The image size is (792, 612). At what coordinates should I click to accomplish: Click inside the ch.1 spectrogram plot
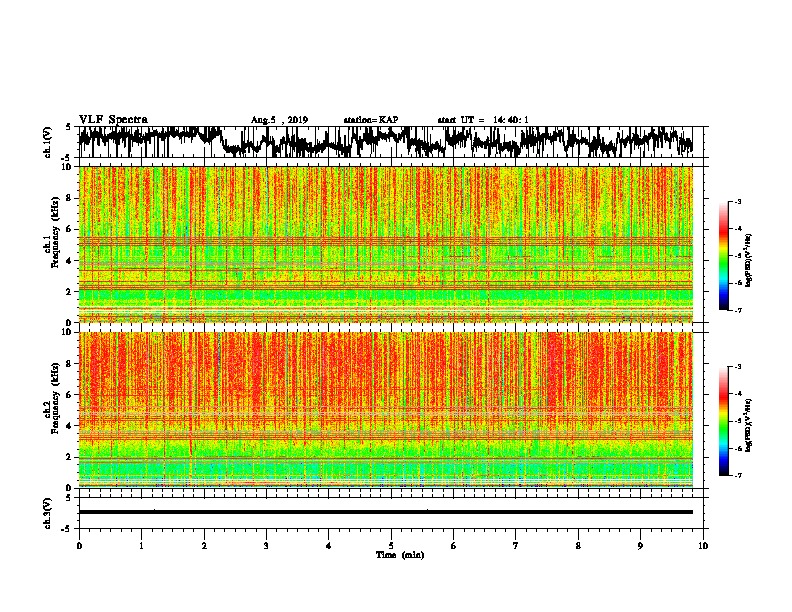pos(385,244)
